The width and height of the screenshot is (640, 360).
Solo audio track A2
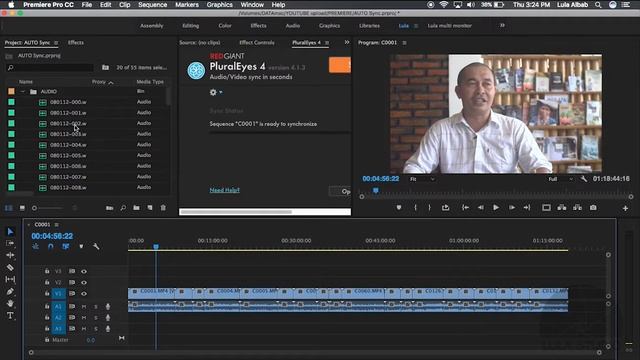coord(96,318)
